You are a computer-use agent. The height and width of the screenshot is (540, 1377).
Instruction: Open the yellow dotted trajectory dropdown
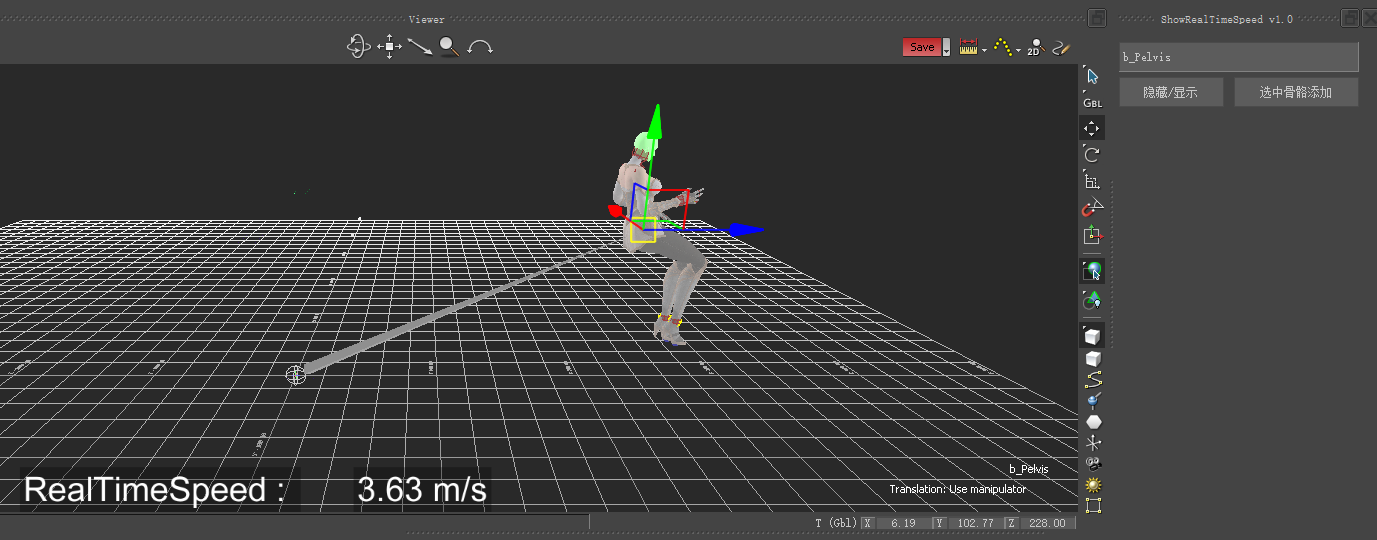pos(1018,50)
